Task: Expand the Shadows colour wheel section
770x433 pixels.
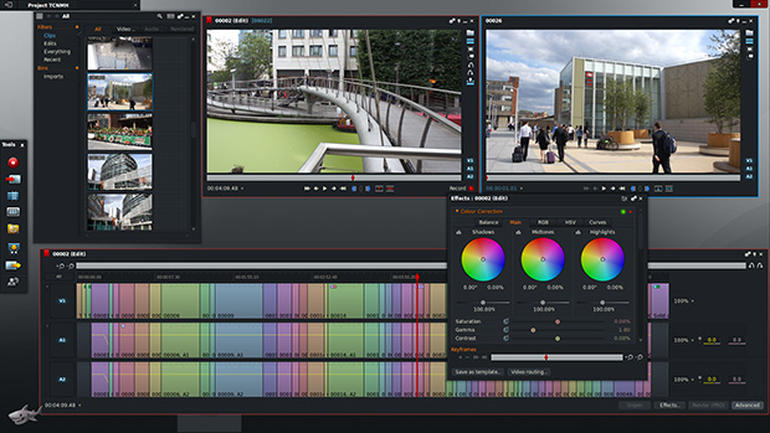Action: 459,232
